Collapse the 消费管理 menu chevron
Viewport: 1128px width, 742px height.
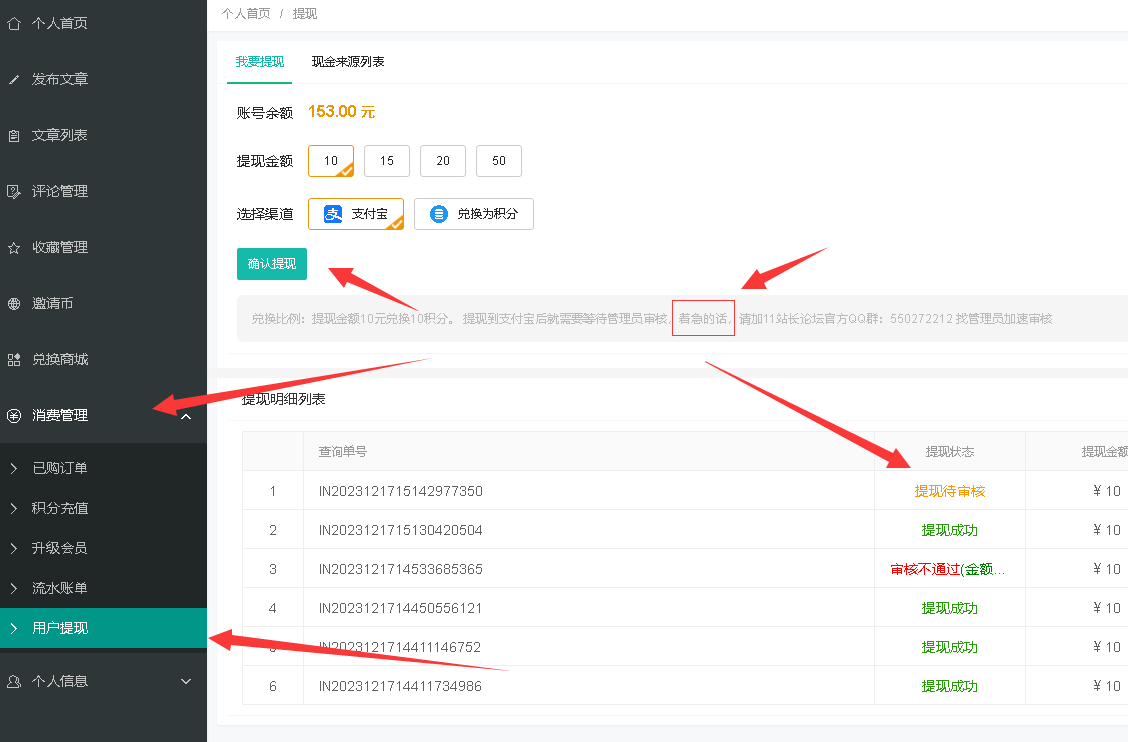click(185, 415)
